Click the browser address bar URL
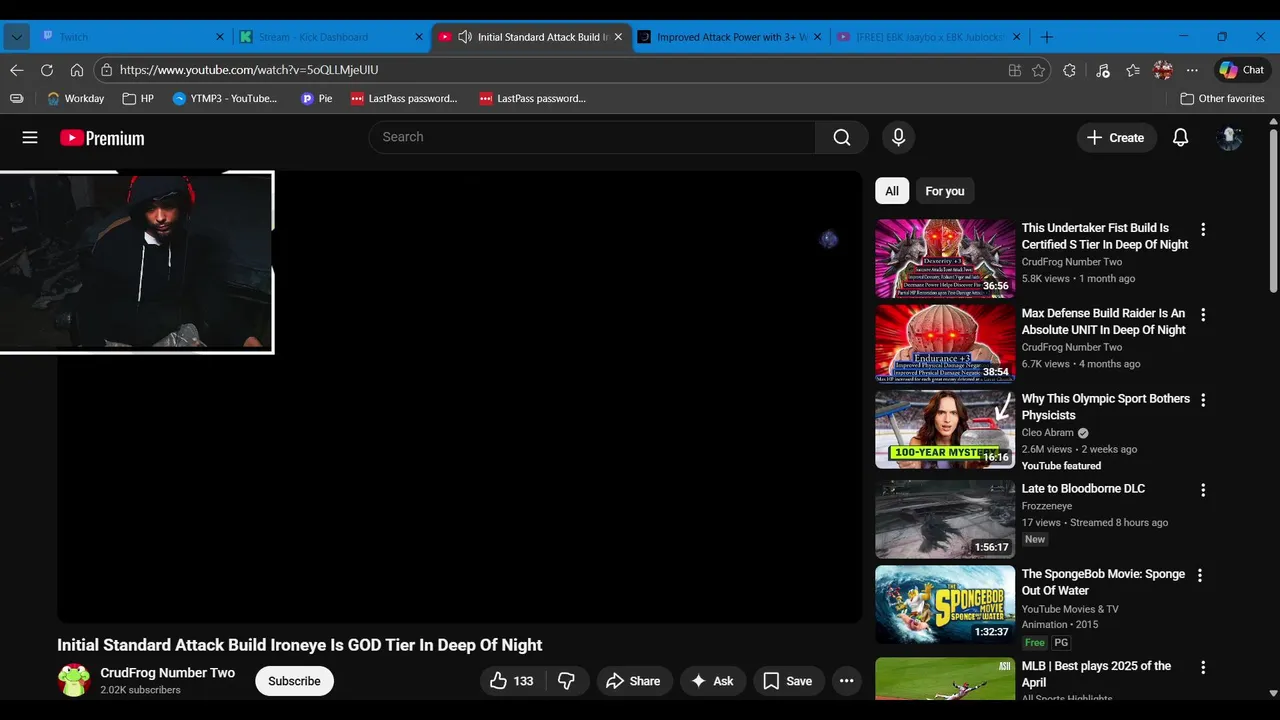The image size is (1280, 720). [249, 70]
